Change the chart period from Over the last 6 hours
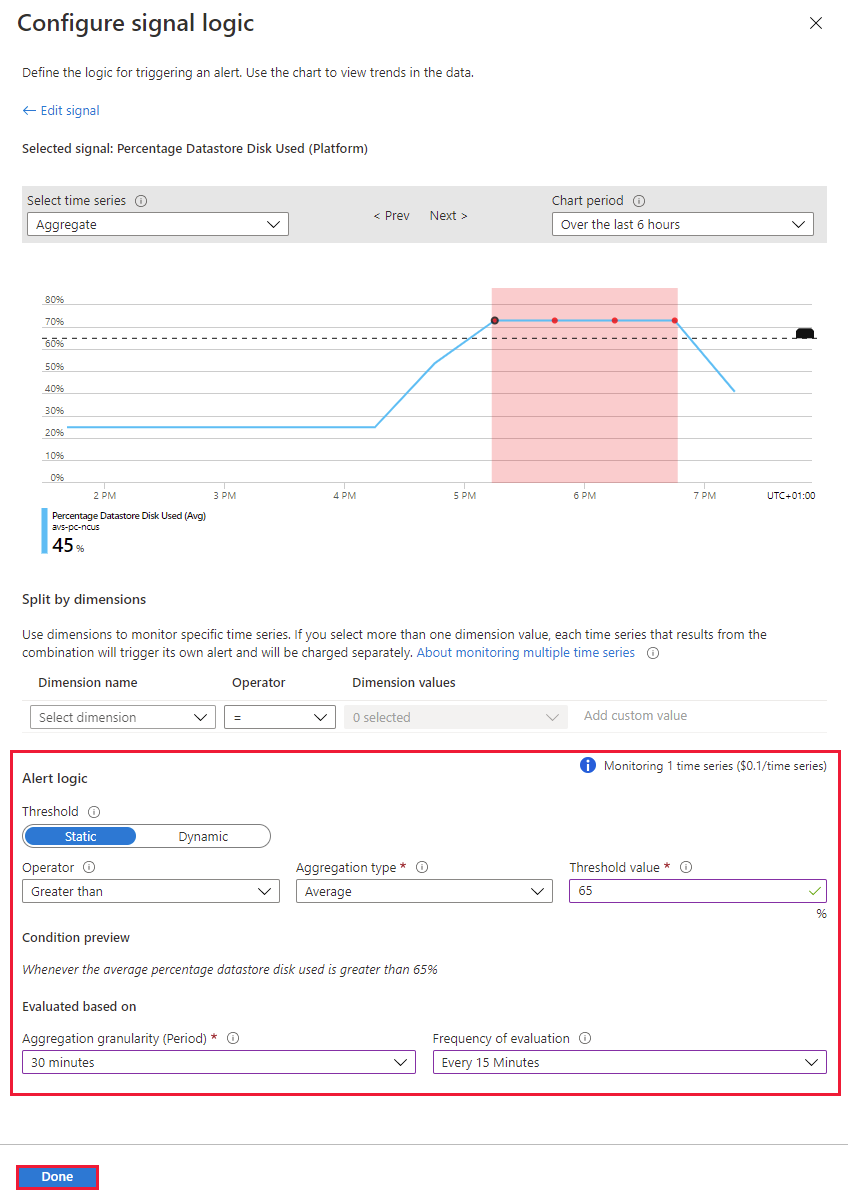This screenshot has height=1199, width=851. (682, 224)
